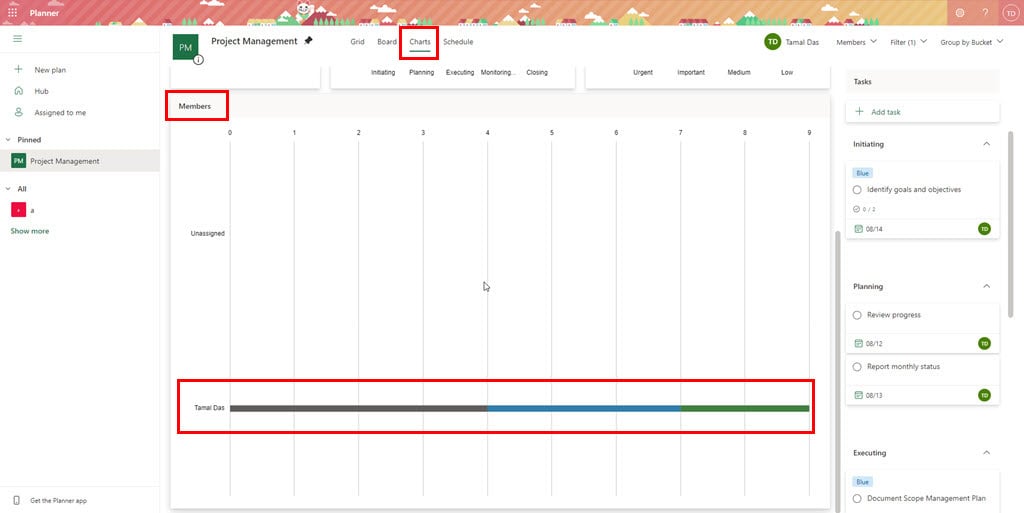Open the TD account avatar in header
The image size is (1024, 513).
pyautogui.click(x=1010, y=12)
